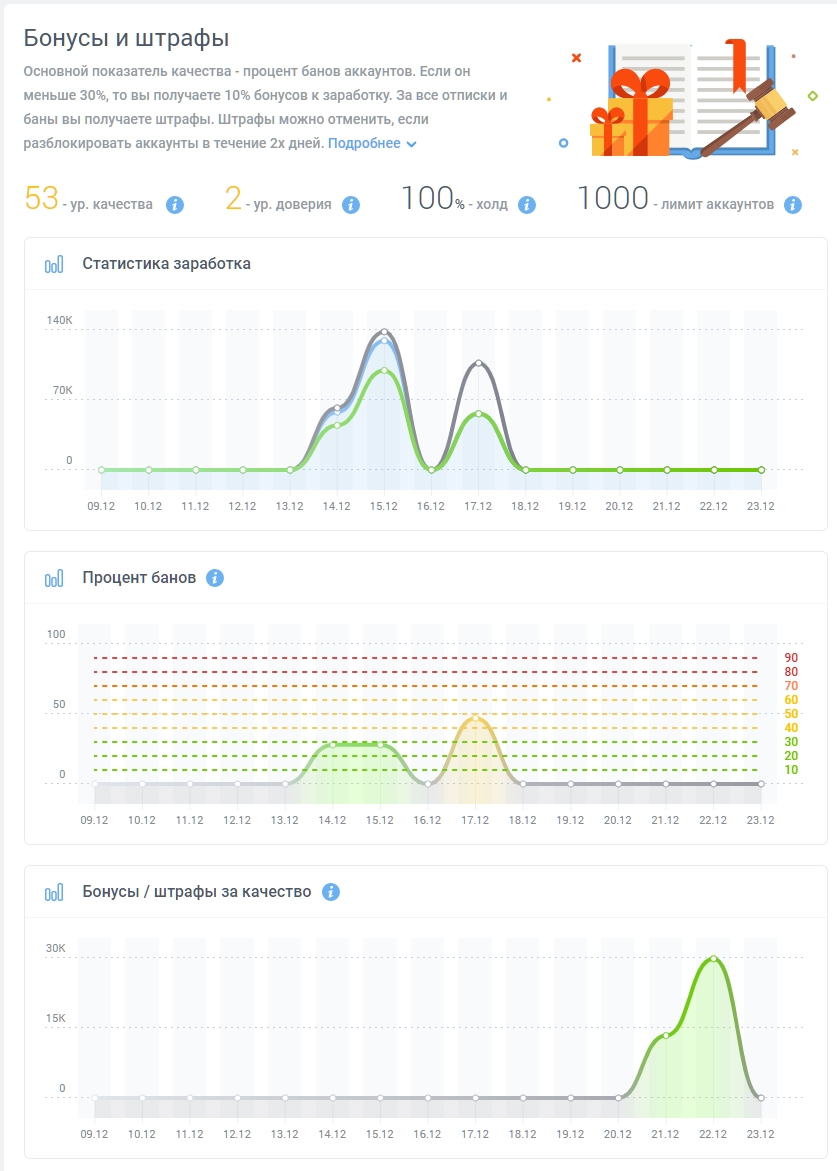Click the green 10 threshold label
The image size is (837, 1171).
point(791,769)
